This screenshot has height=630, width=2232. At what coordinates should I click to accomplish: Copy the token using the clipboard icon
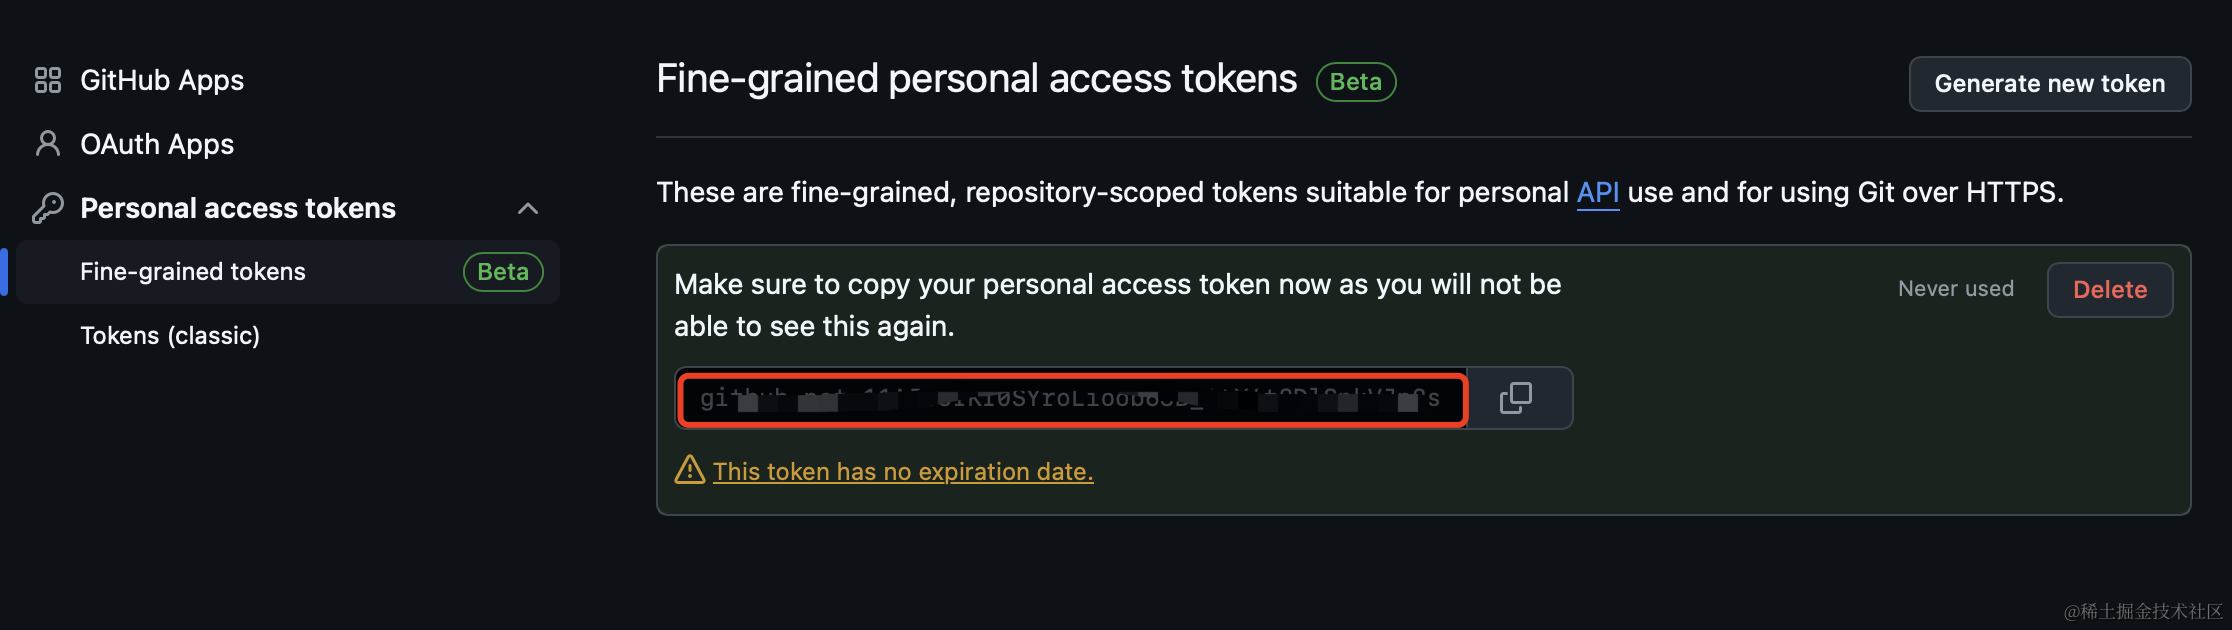point(1517,398)
